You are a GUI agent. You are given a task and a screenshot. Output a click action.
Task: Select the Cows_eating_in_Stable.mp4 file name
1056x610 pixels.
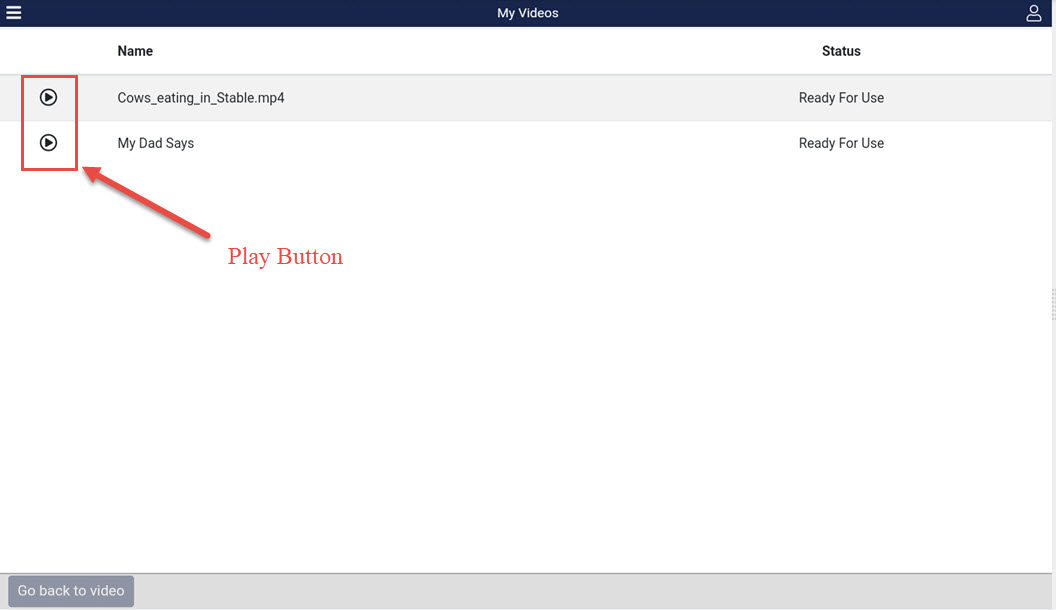click(201, 98)
